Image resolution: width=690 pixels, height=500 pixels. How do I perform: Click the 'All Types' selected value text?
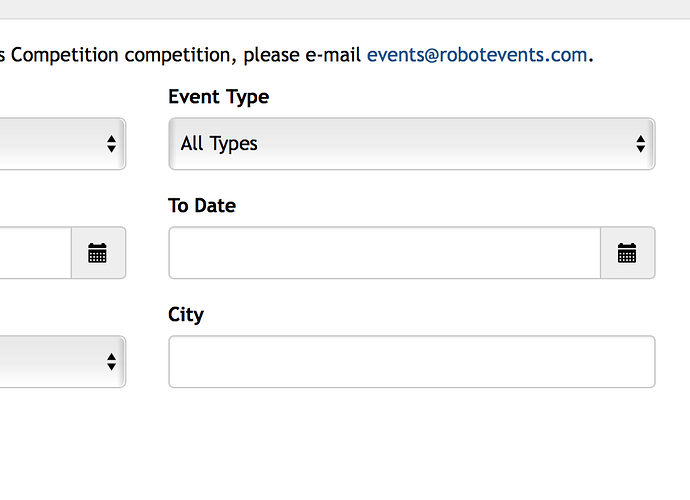coord(219,144)
